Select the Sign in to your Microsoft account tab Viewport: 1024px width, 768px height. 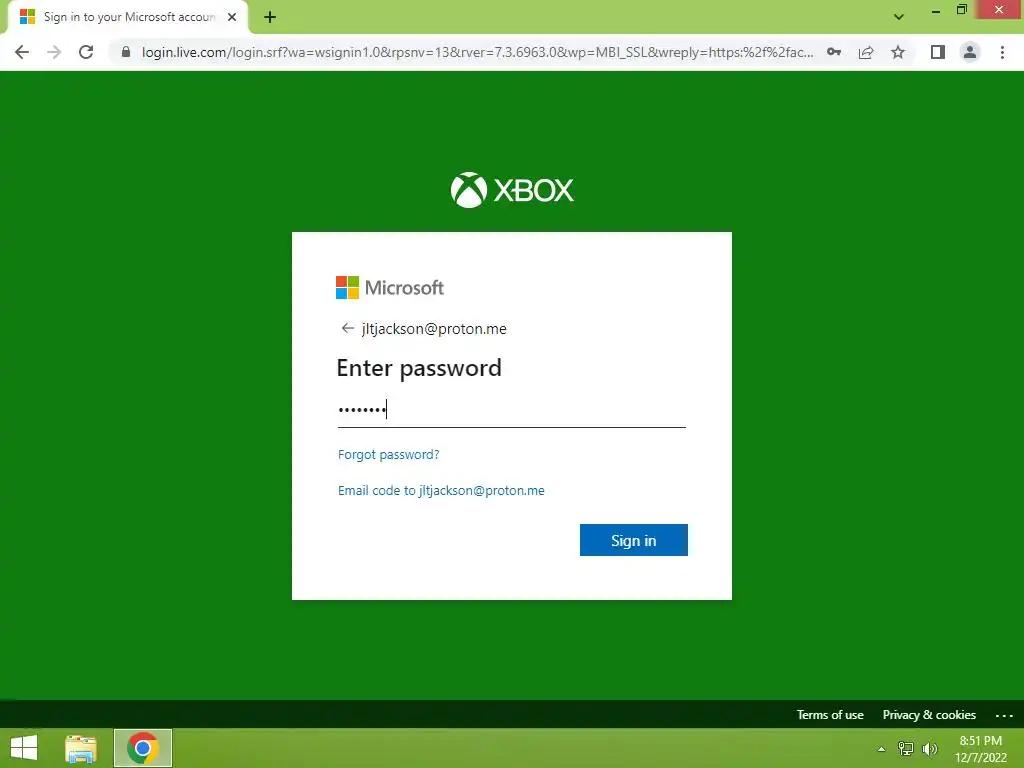click(128, 17)
